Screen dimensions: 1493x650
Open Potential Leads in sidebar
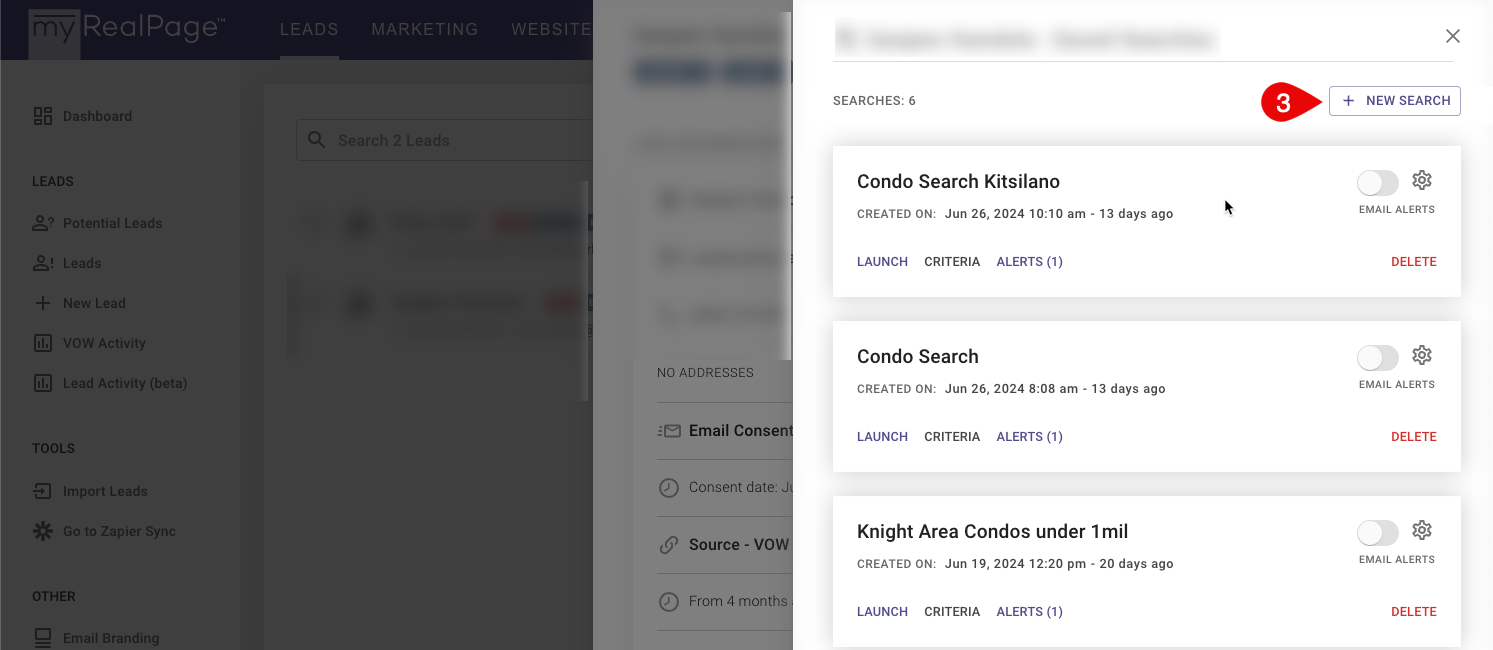click(112, 223)
